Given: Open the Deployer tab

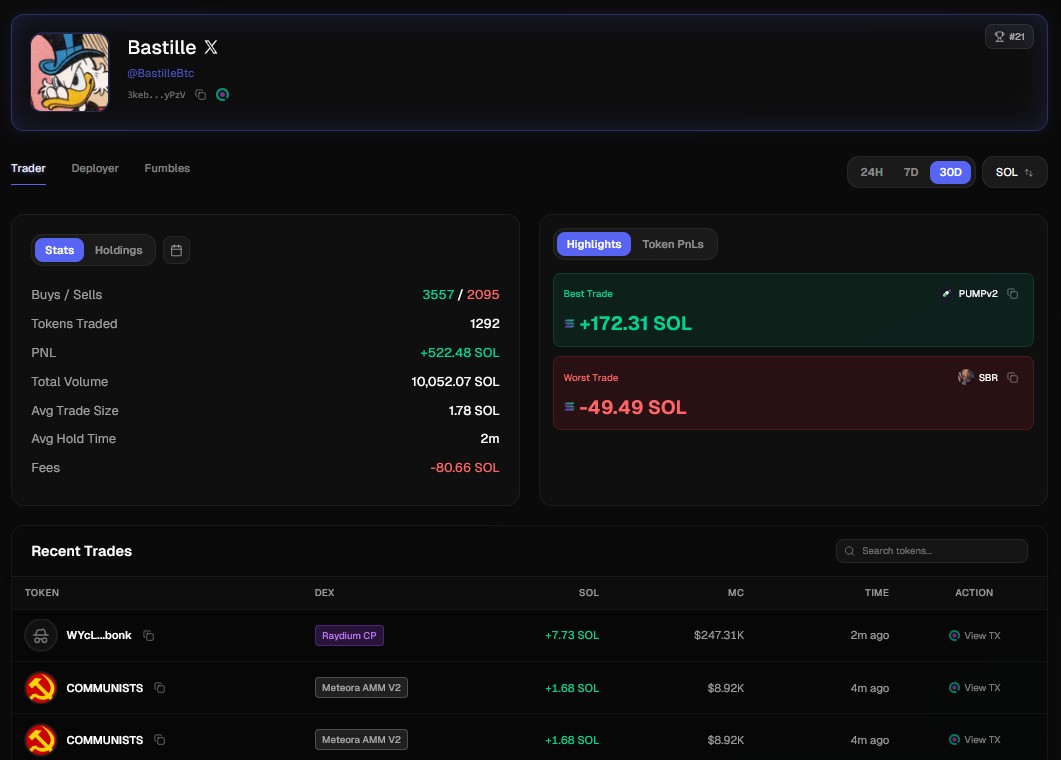Looking at the screenshot, I should (x=95, y=168).
